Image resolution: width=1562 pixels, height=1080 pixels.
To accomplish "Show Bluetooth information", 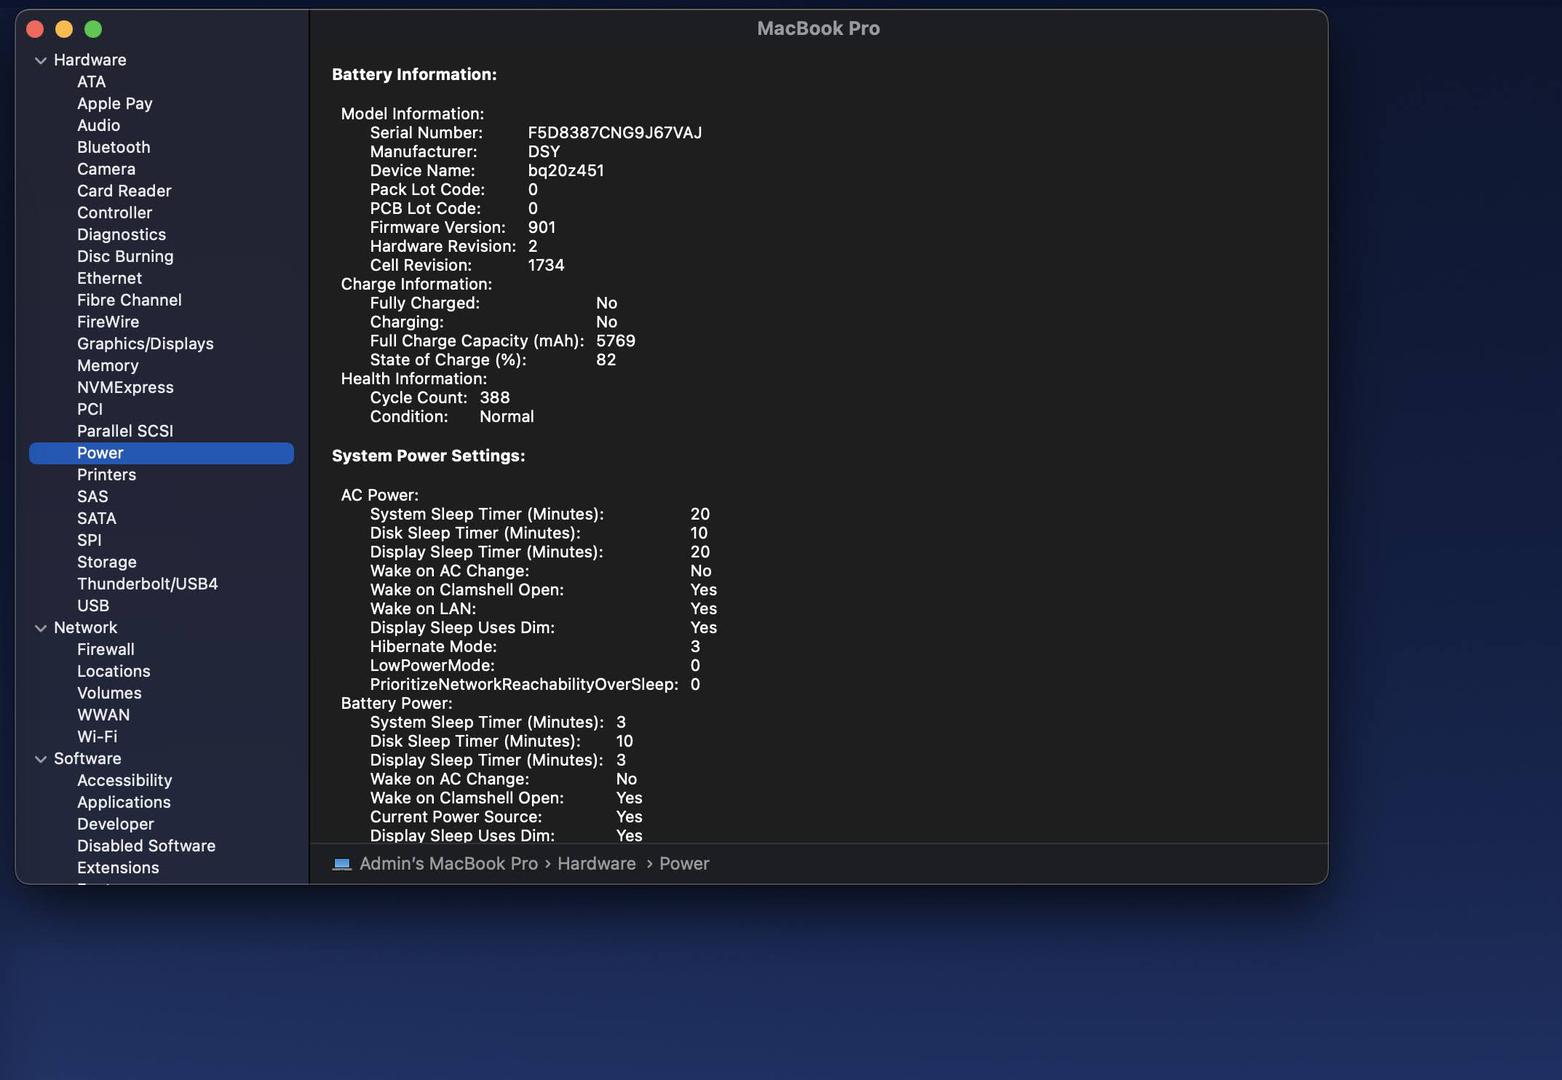I will coord(113,147).
